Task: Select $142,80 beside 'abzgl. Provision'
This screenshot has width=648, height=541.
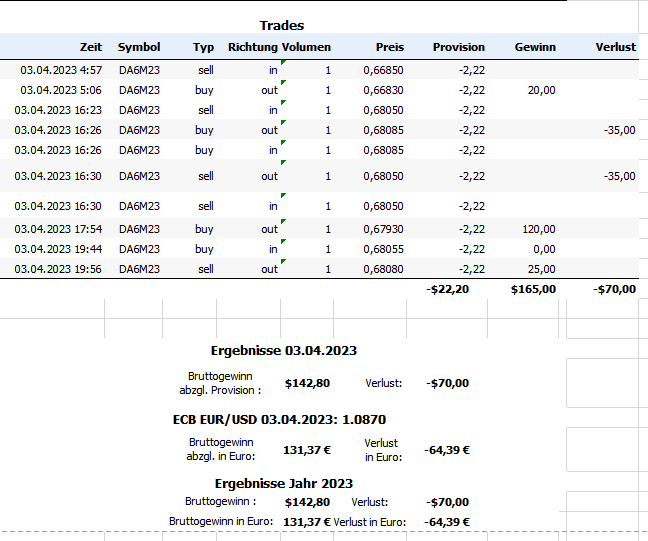Action: click(x=307, y=383)
